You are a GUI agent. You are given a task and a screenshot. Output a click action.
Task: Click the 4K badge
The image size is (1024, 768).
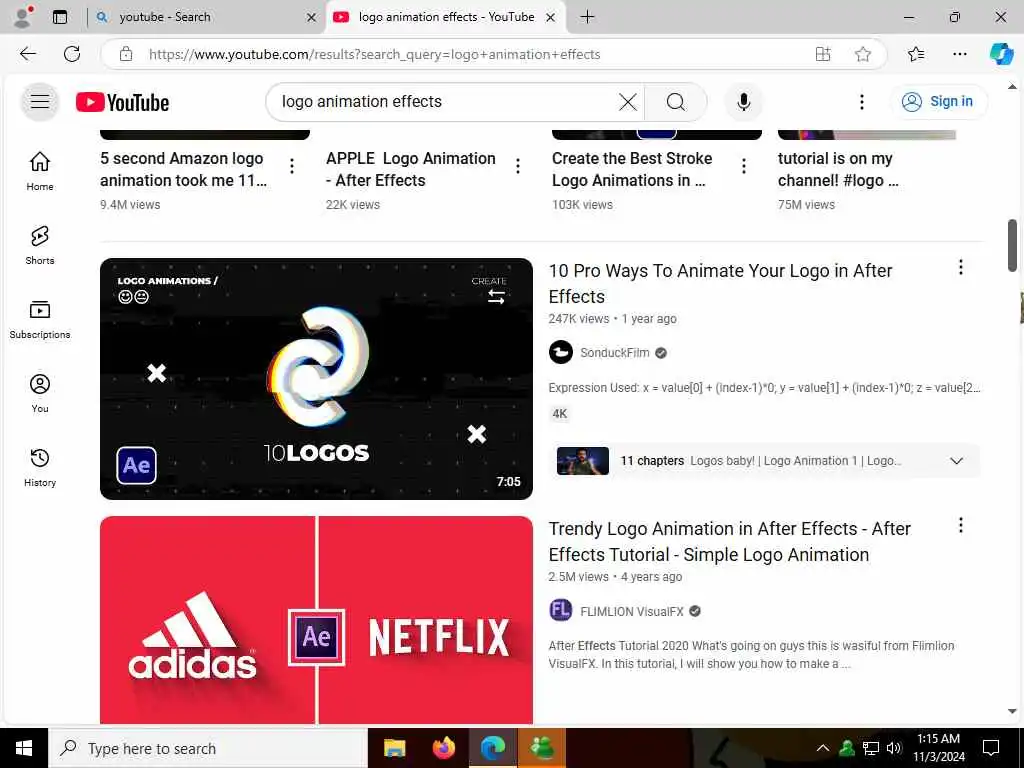[560, 413]
